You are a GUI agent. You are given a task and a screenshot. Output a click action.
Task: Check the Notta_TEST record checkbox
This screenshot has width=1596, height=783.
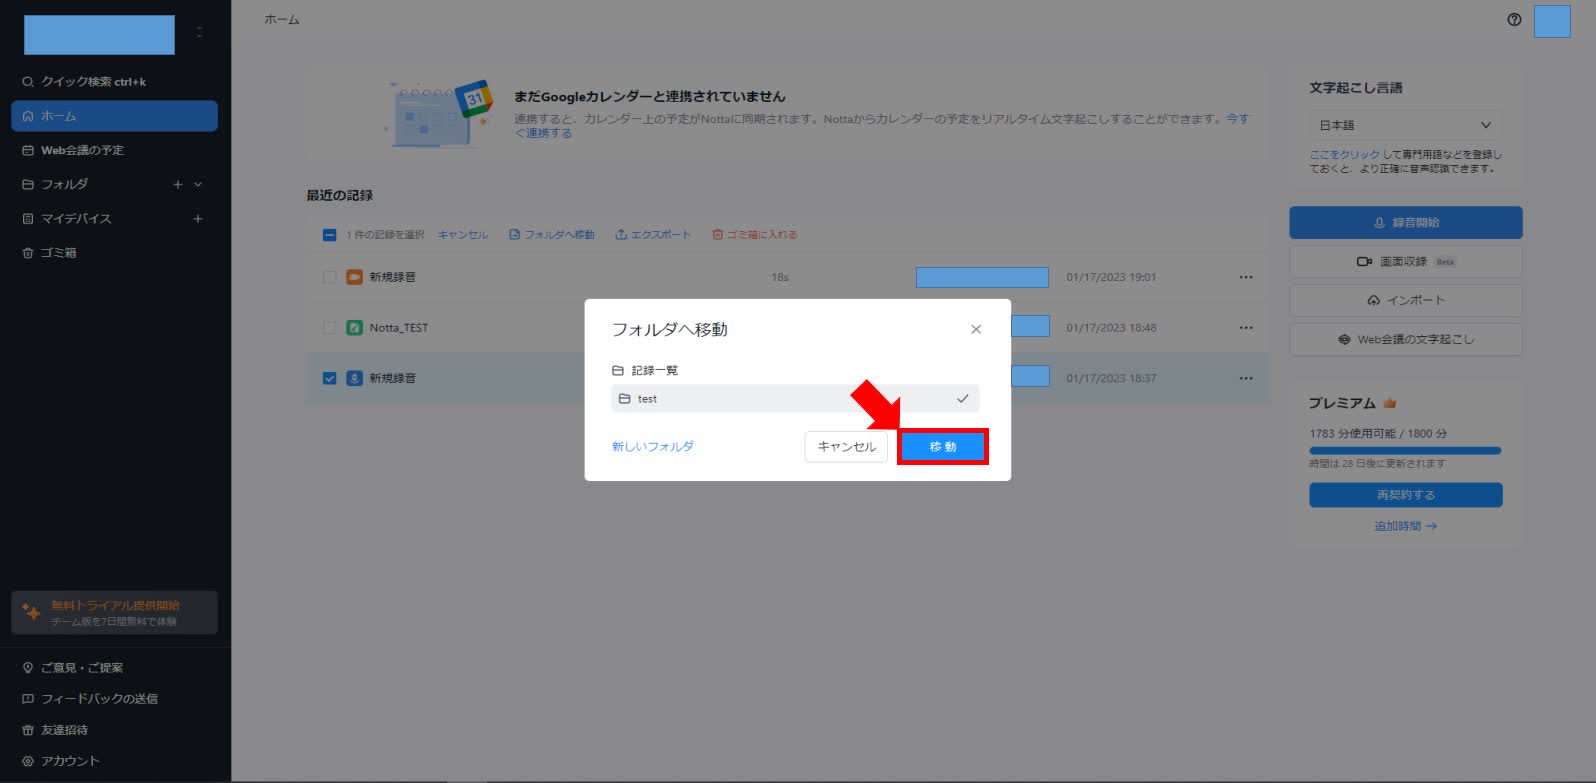point(329,327)
